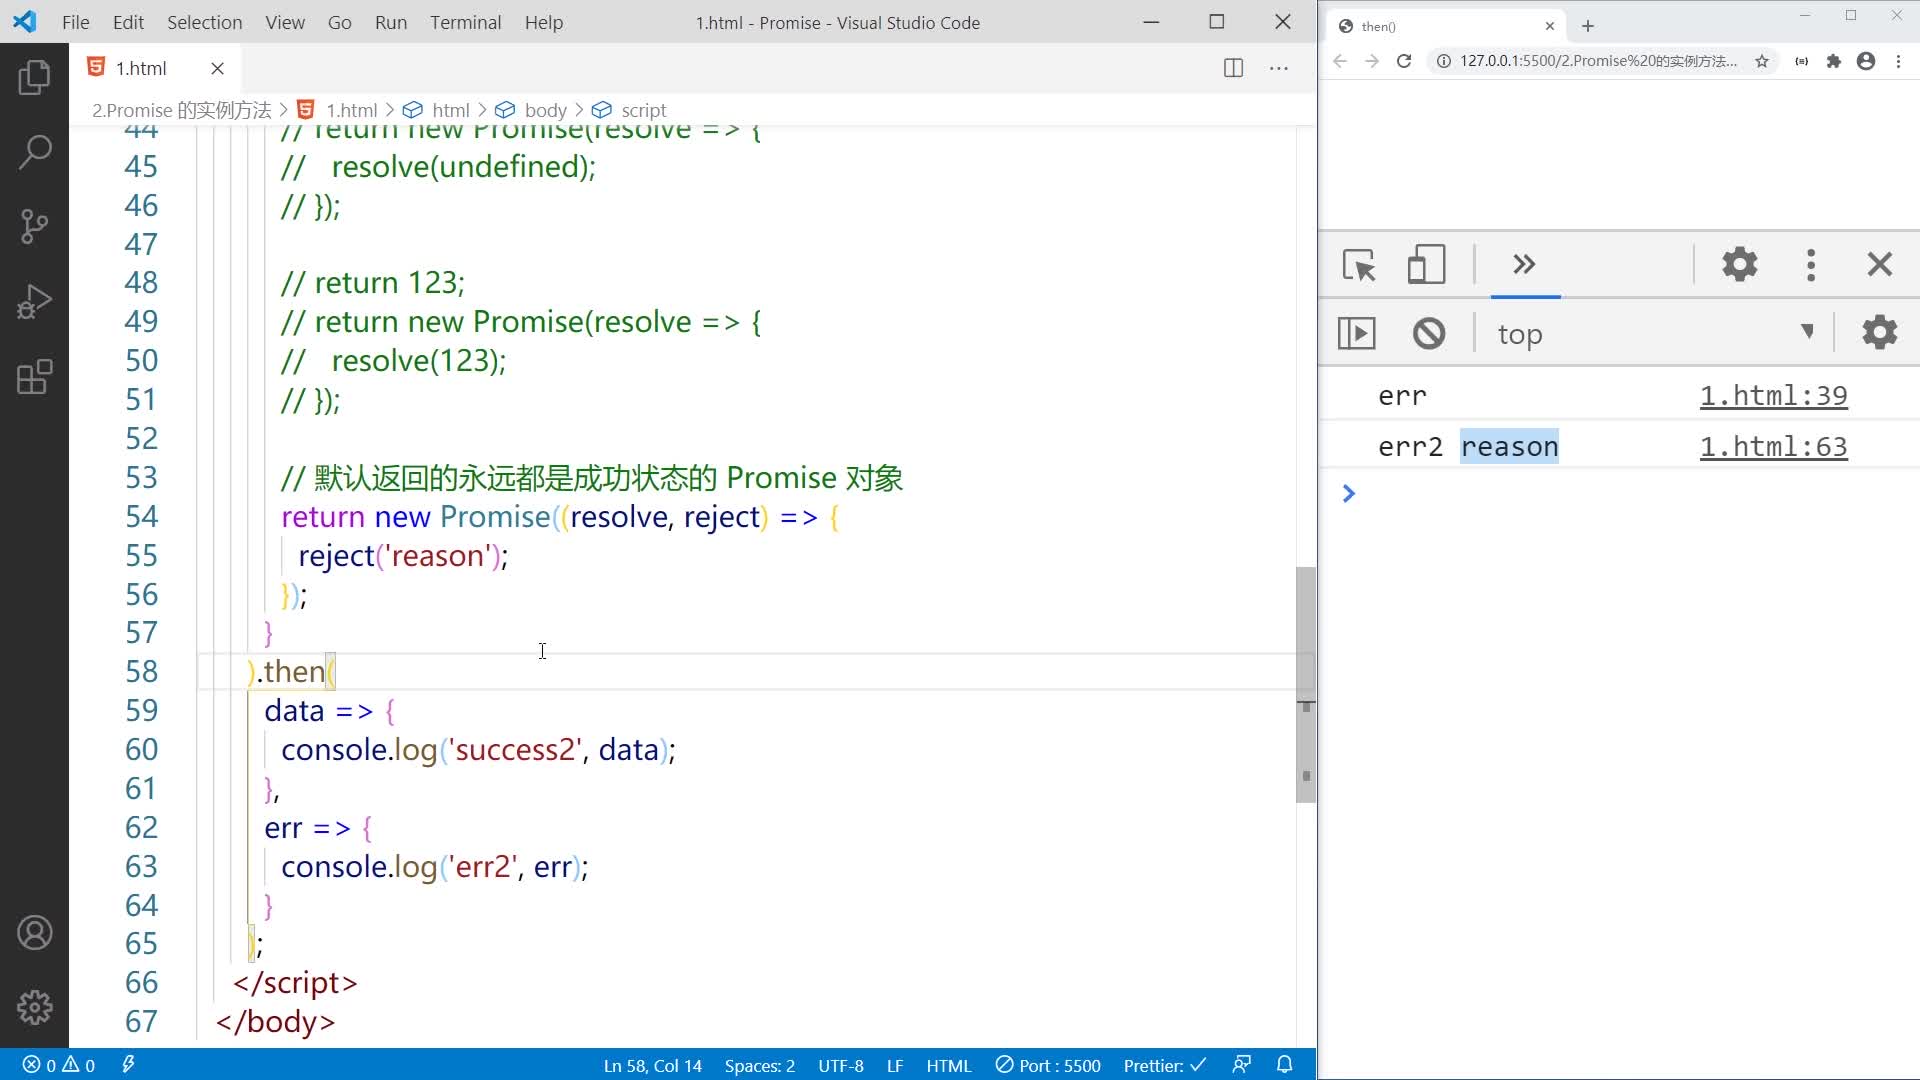The height and width of the screenshot is (1080, 1920).
Task: Toggle Live Server on Port 5500
Action: [x=1048, y=1065]
